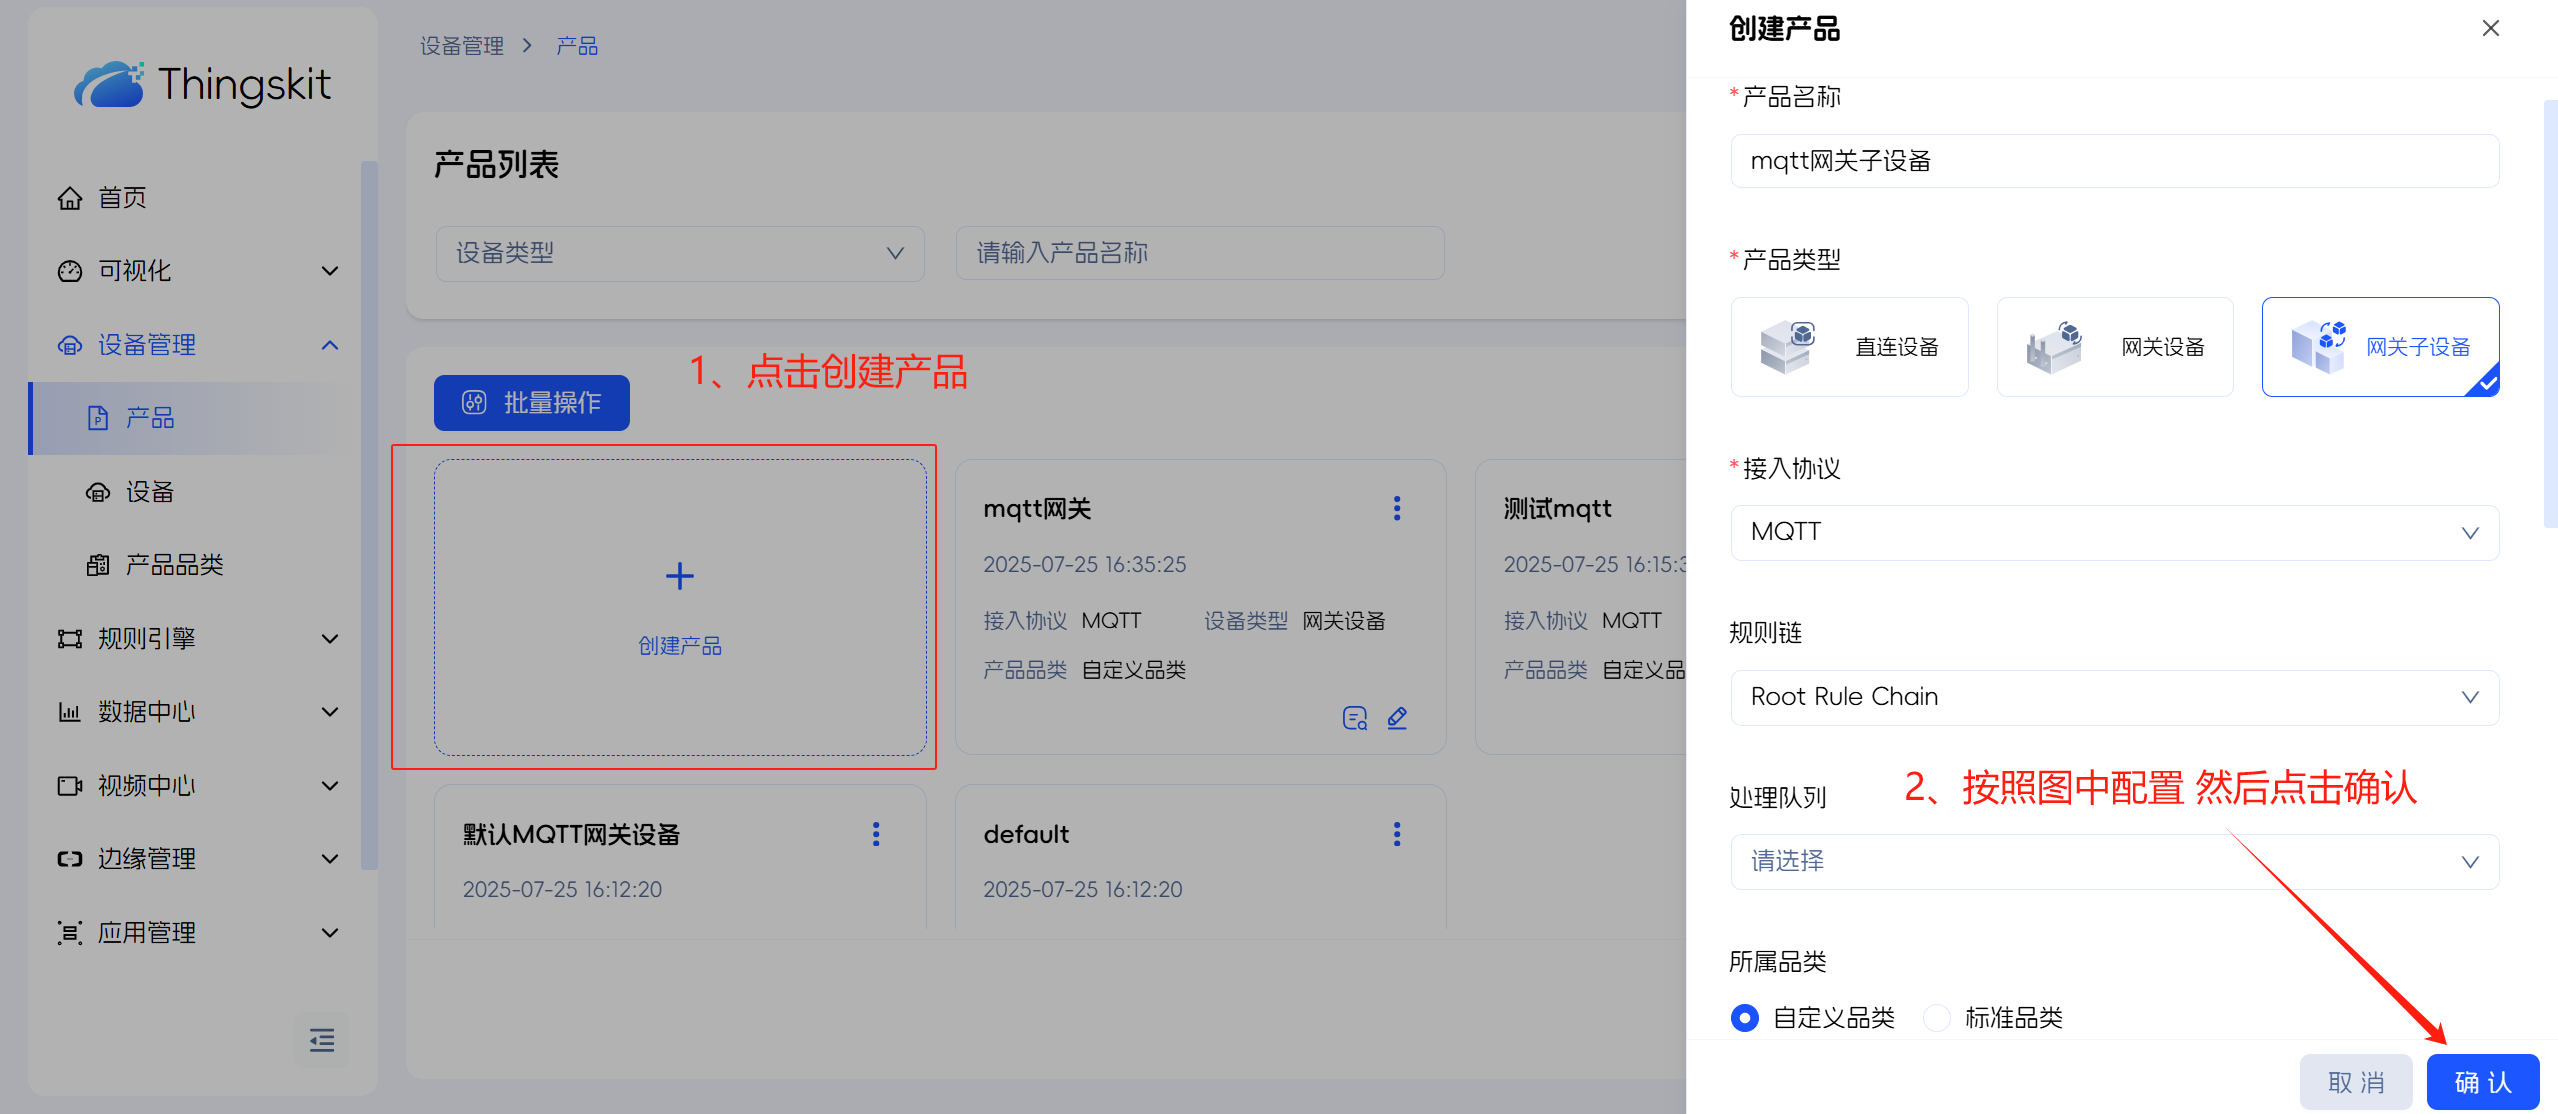
Task: Open detail icon on mqtt网关 card
Action: (1354, 718)
